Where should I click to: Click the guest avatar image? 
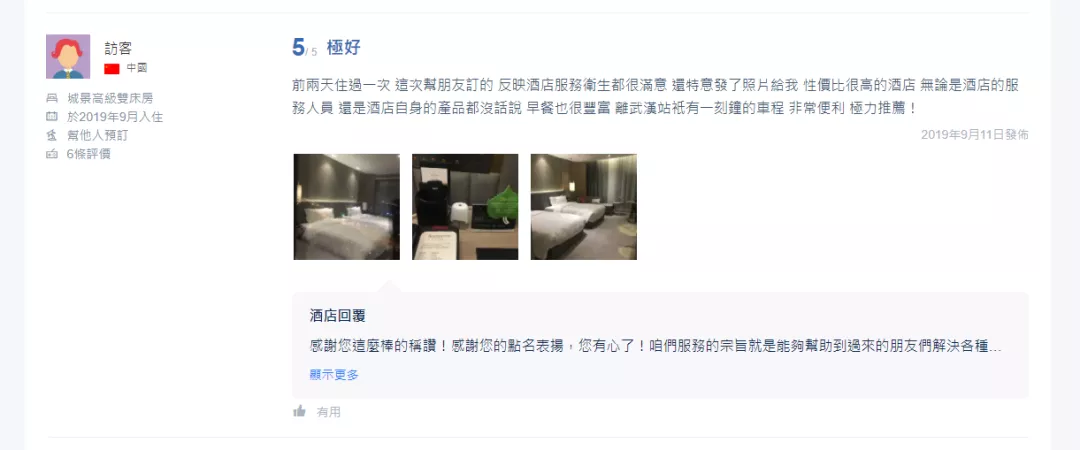point(68,57)
